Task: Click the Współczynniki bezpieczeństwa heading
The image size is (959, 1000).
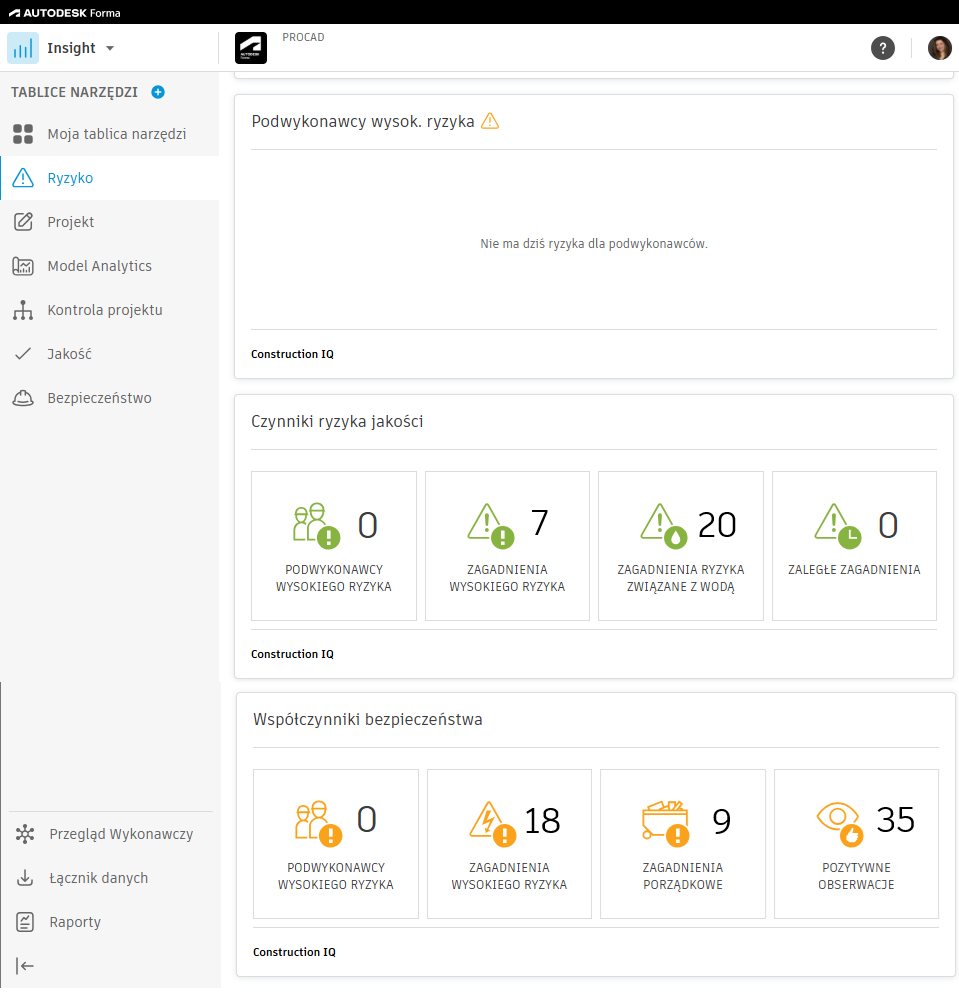Action: coord(367,719)
